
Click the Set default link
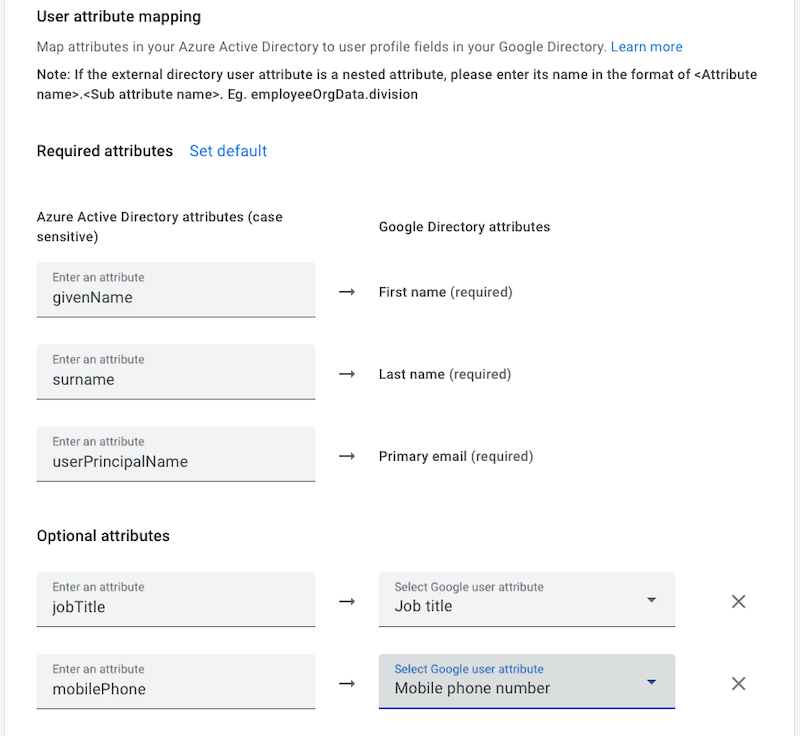(x=228, y=151)
